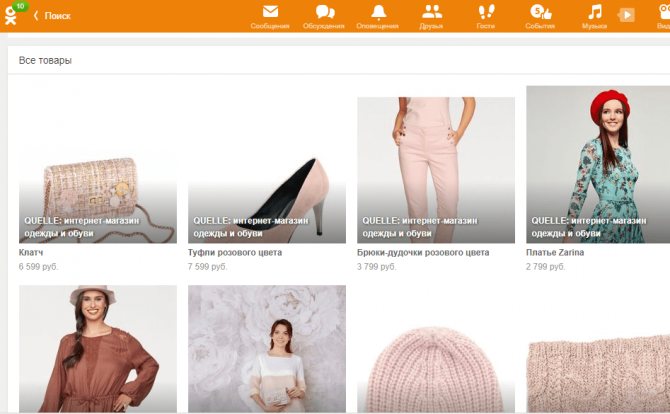The height and width of the screenshot is (414, 670).
Task: Click QUELLE shop label on shoe image
Action: [251, 227]
